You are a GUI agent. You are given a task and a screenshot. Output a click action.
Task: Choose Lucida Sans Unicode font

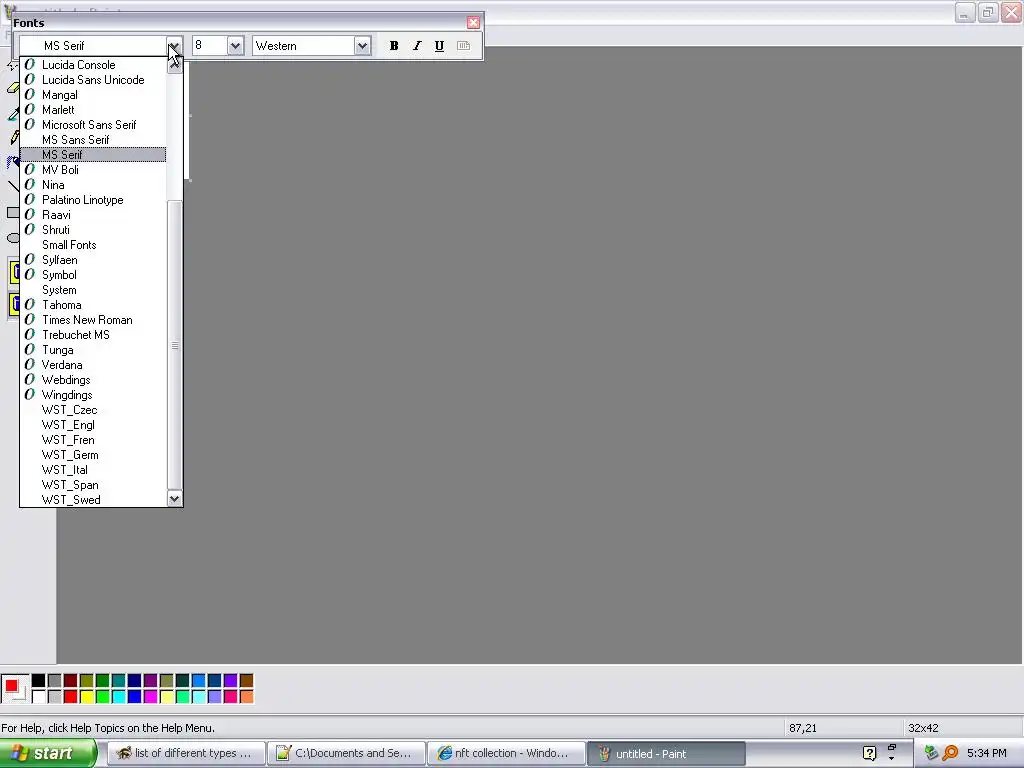(x=93, y=80)
